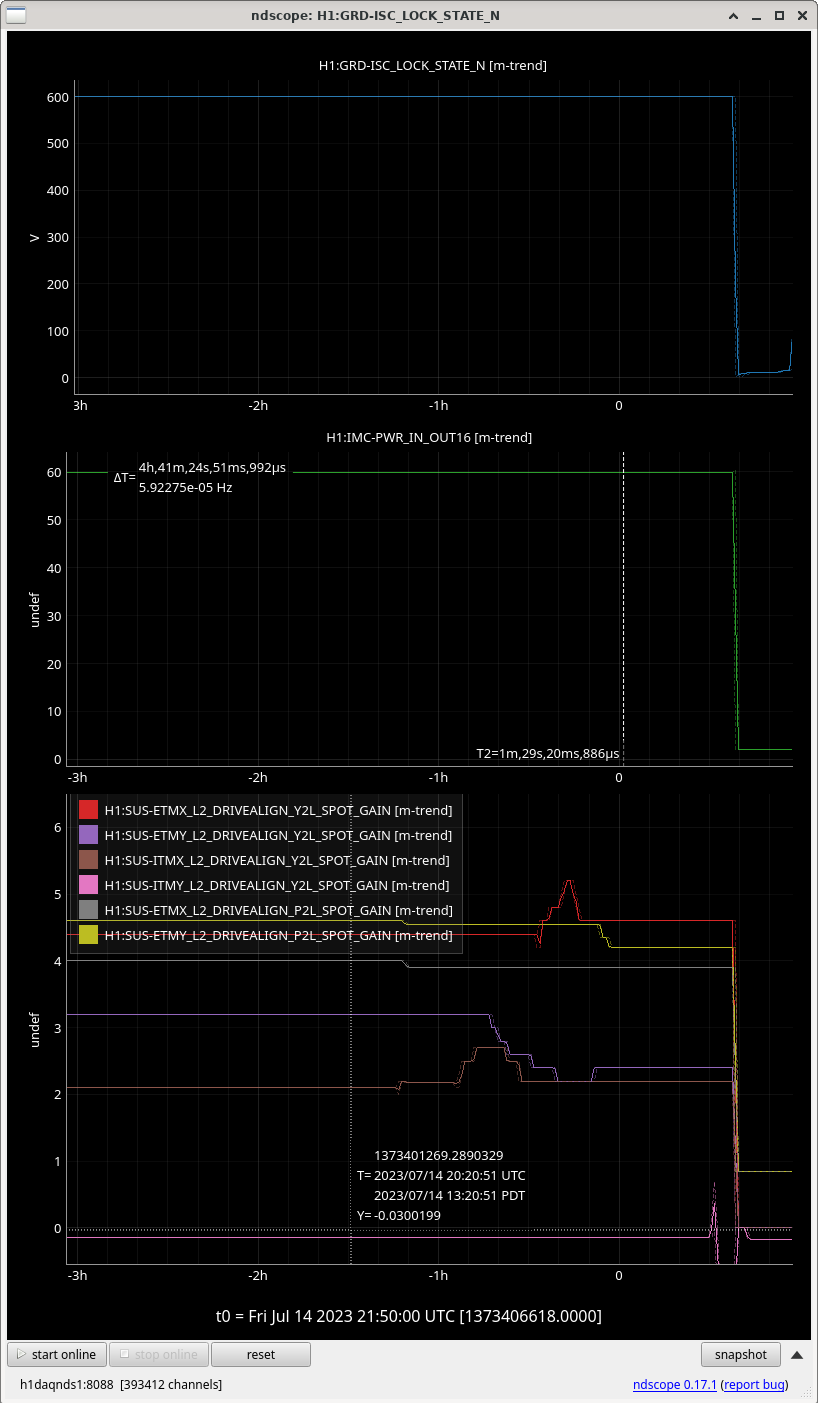The width and height of the screenshot is (818, 1403).
Task: Minimize the ndscope window
Action: pos(757,15)
